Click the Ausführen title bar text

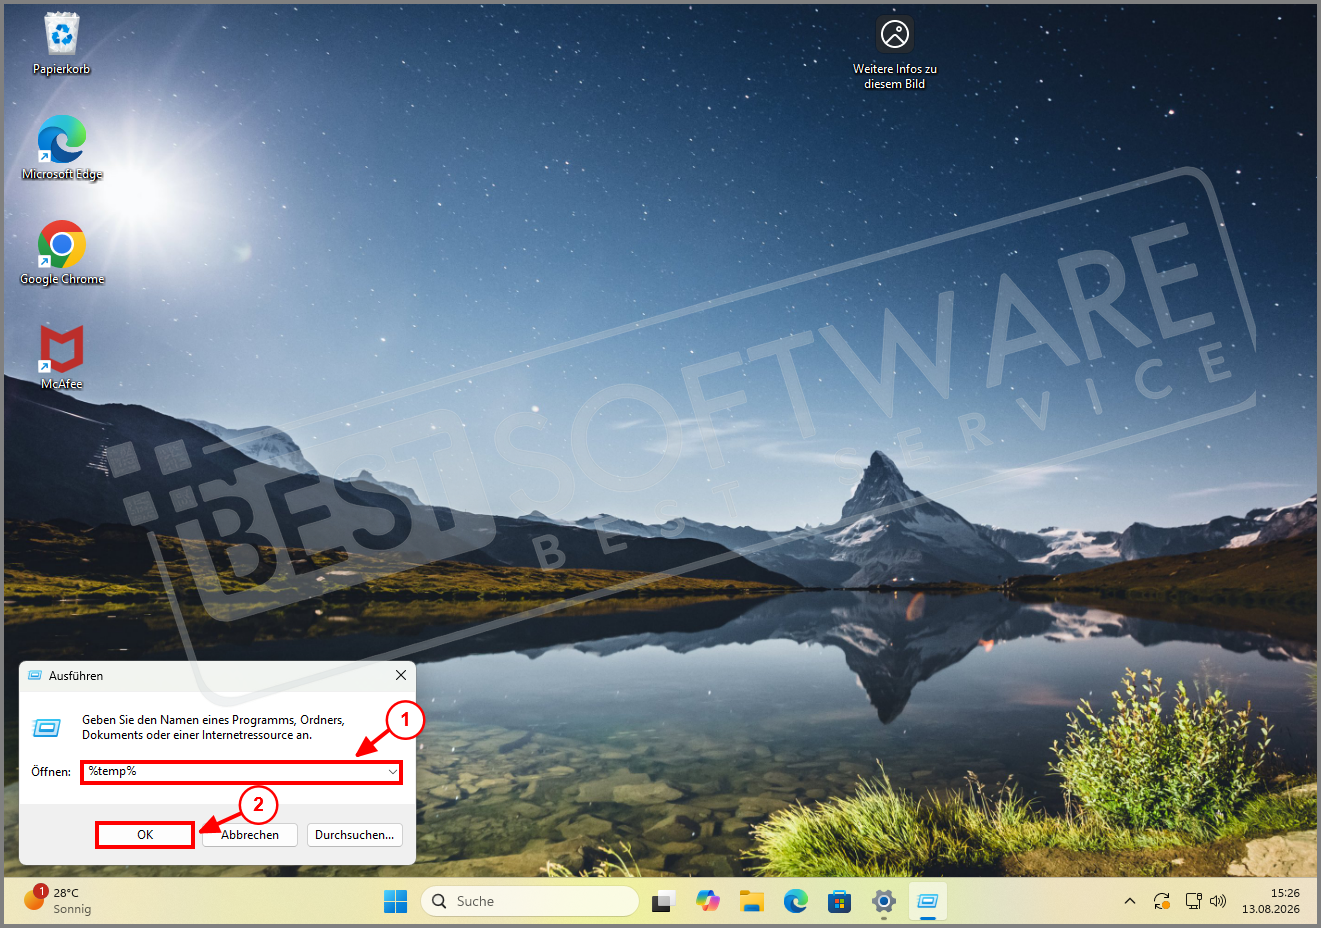pos(76,676)
